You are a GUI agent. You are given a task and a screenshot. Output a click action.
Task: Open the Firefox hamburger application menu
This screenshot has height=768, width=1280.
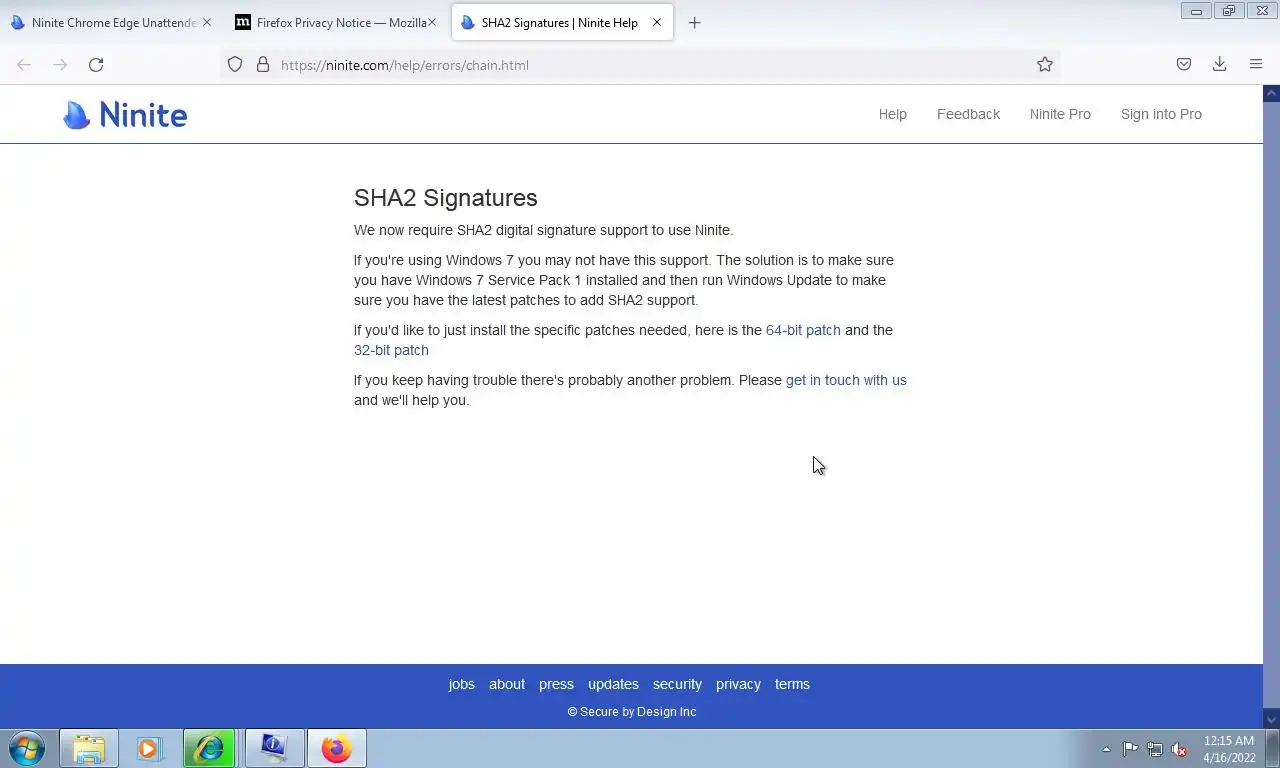coord(1256,64)
